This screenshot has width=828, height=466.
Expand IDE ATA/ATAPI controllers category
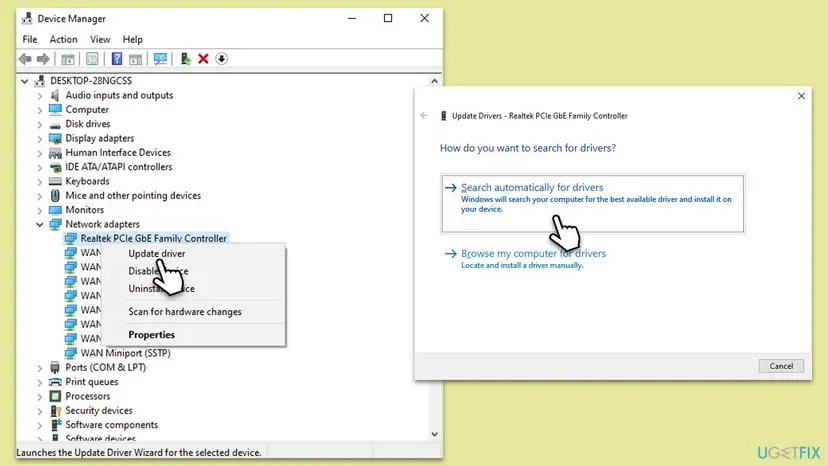click(40, 167)
